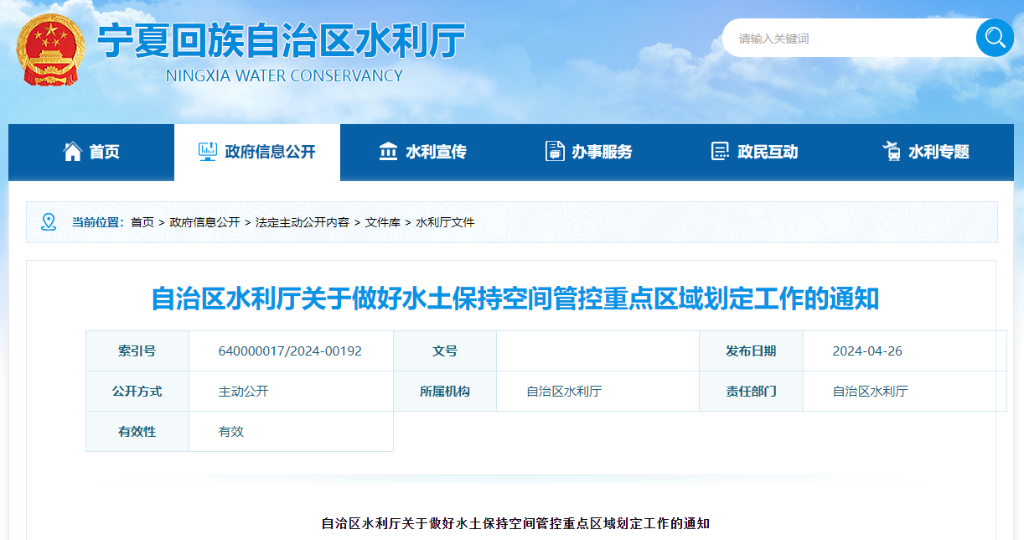Click the location pin icon in breadcrumb
This screenshot has width=1024, height=540.
tap(48, 222)
